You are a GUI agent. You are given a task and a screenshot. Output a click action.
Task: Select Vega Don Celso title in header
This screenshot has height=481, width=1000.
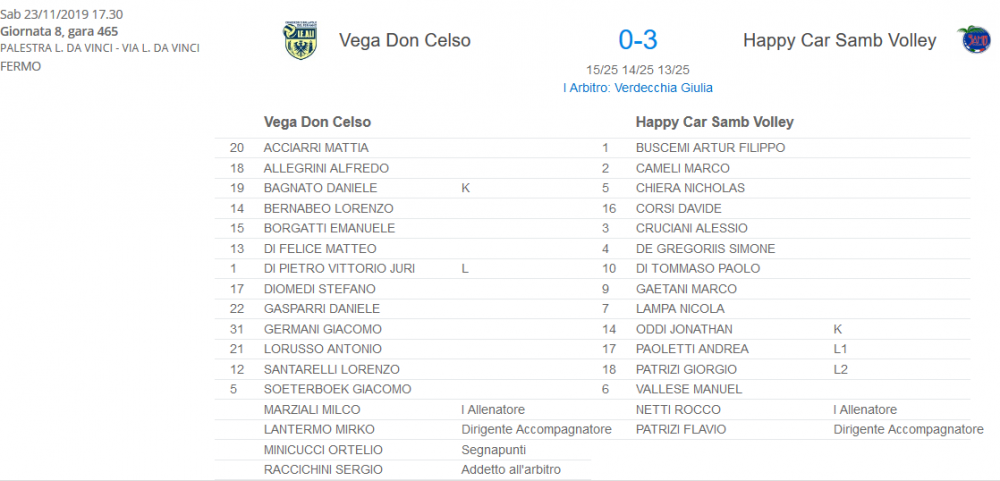coord(404,40)
